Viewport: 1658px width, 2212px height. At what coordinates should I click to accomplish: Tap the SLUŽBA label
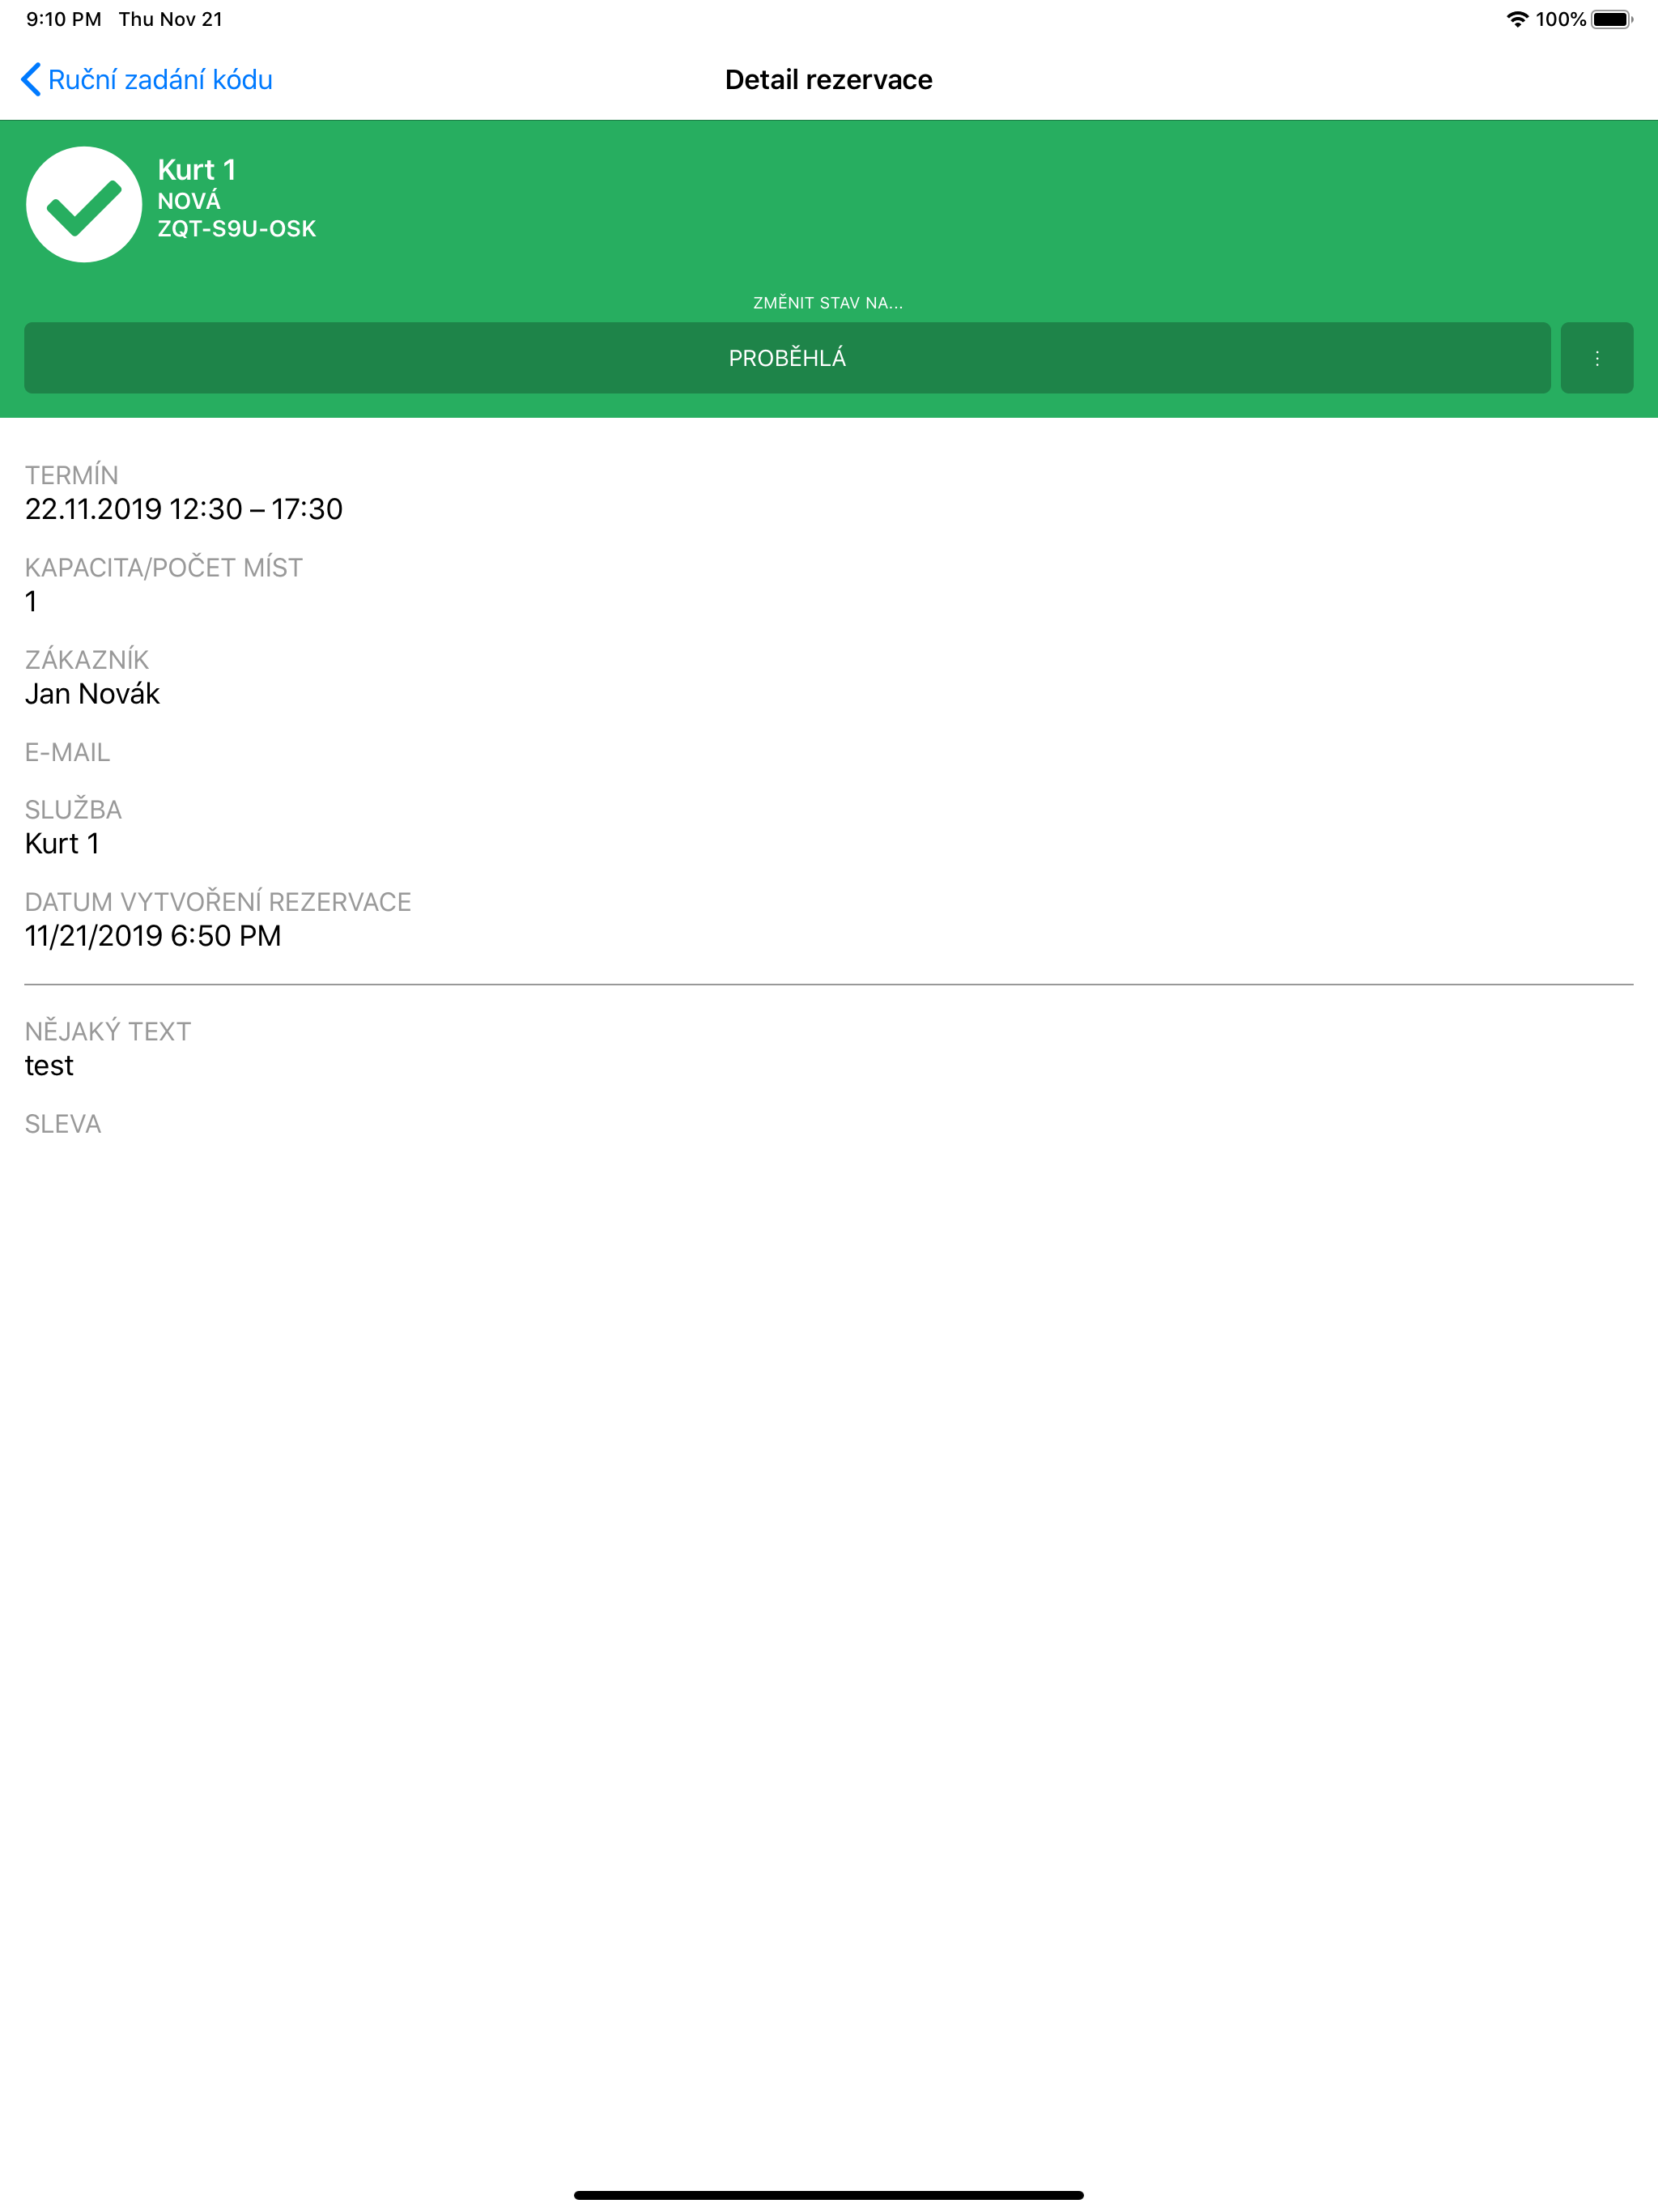coord(74,809)
